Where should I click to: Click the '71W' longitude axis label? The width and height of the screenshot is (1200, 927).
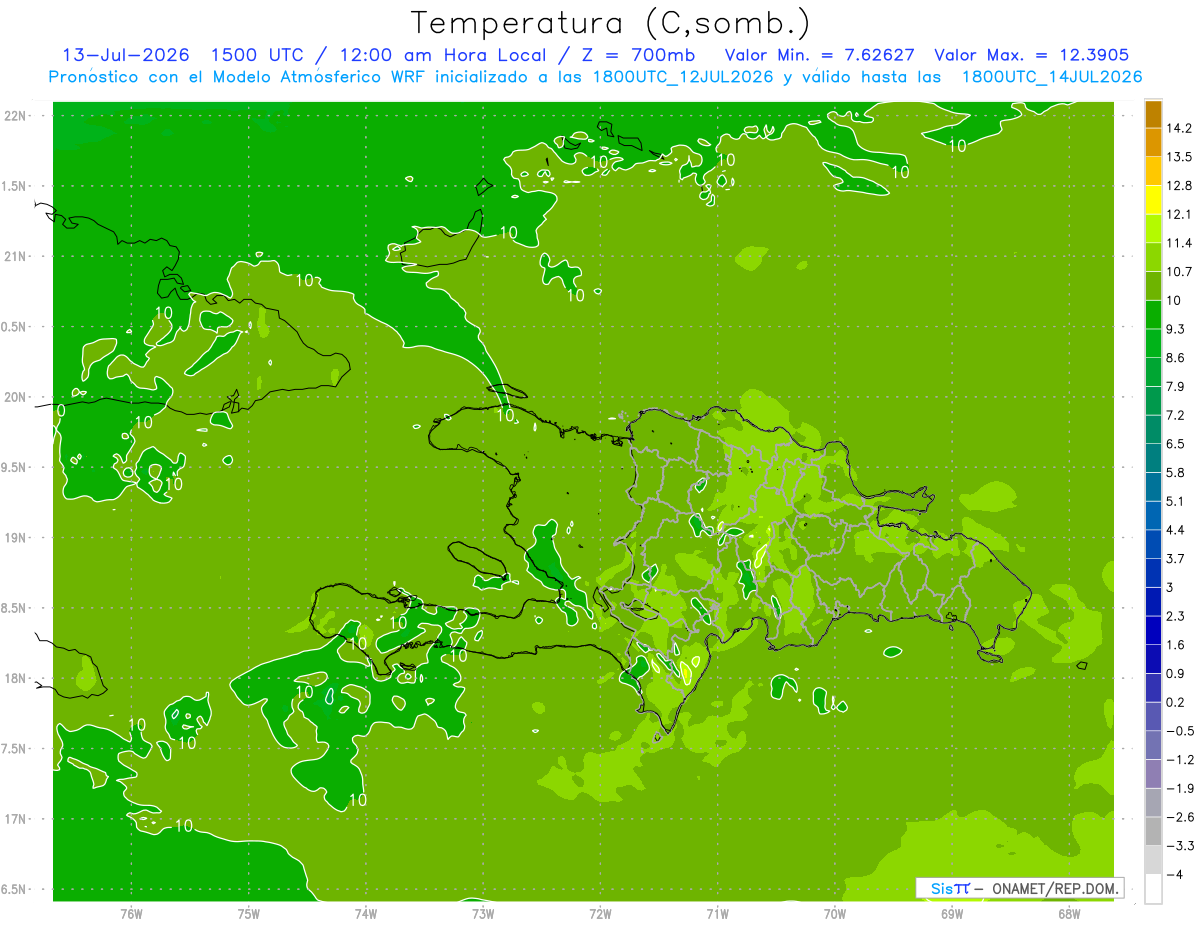coord(717,914)
